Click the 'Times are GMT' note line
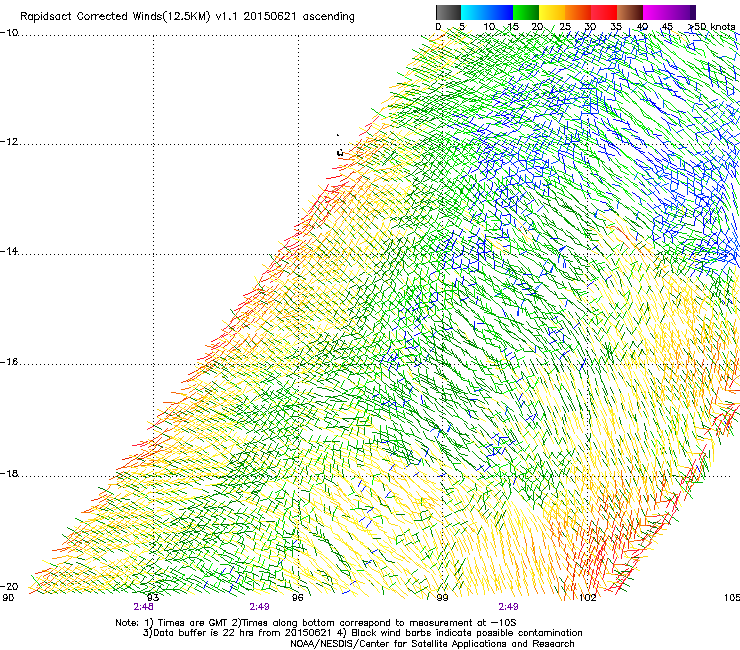 pyautogui.click(x=316, y=623)
